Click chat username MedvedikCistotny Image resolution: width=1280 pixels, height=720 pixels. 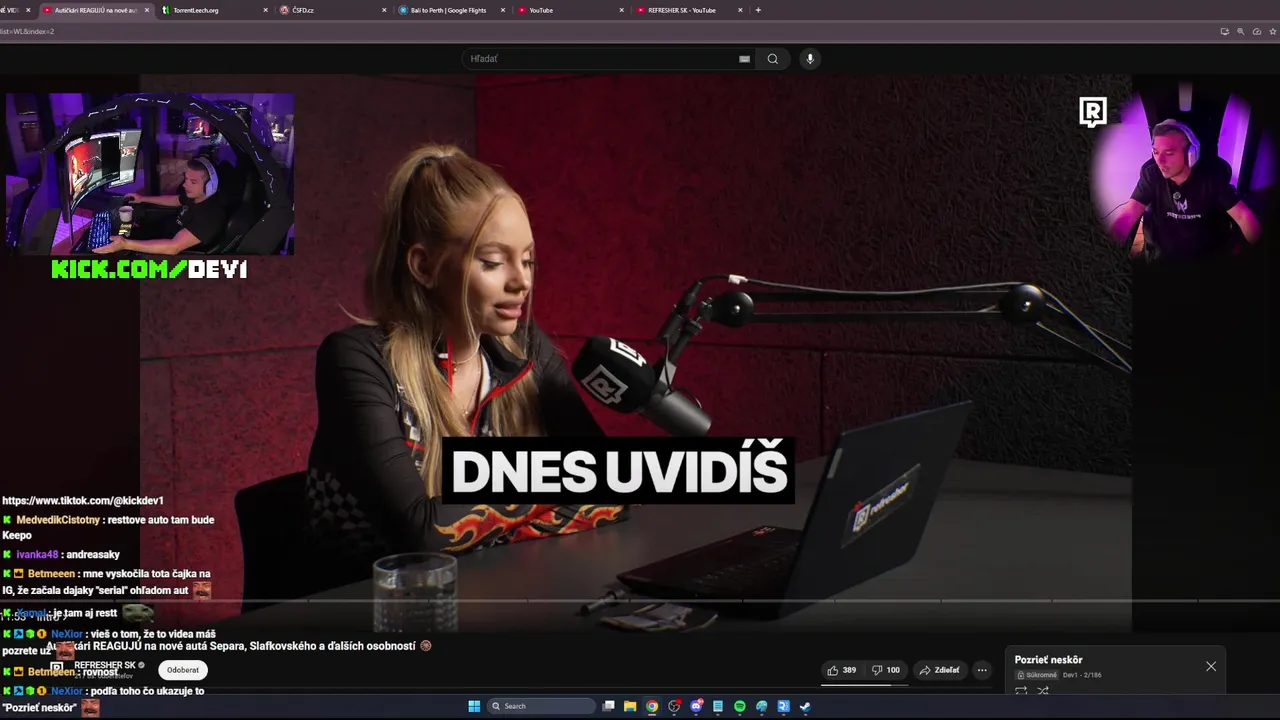pyautogui.click(x=58, y=520)
